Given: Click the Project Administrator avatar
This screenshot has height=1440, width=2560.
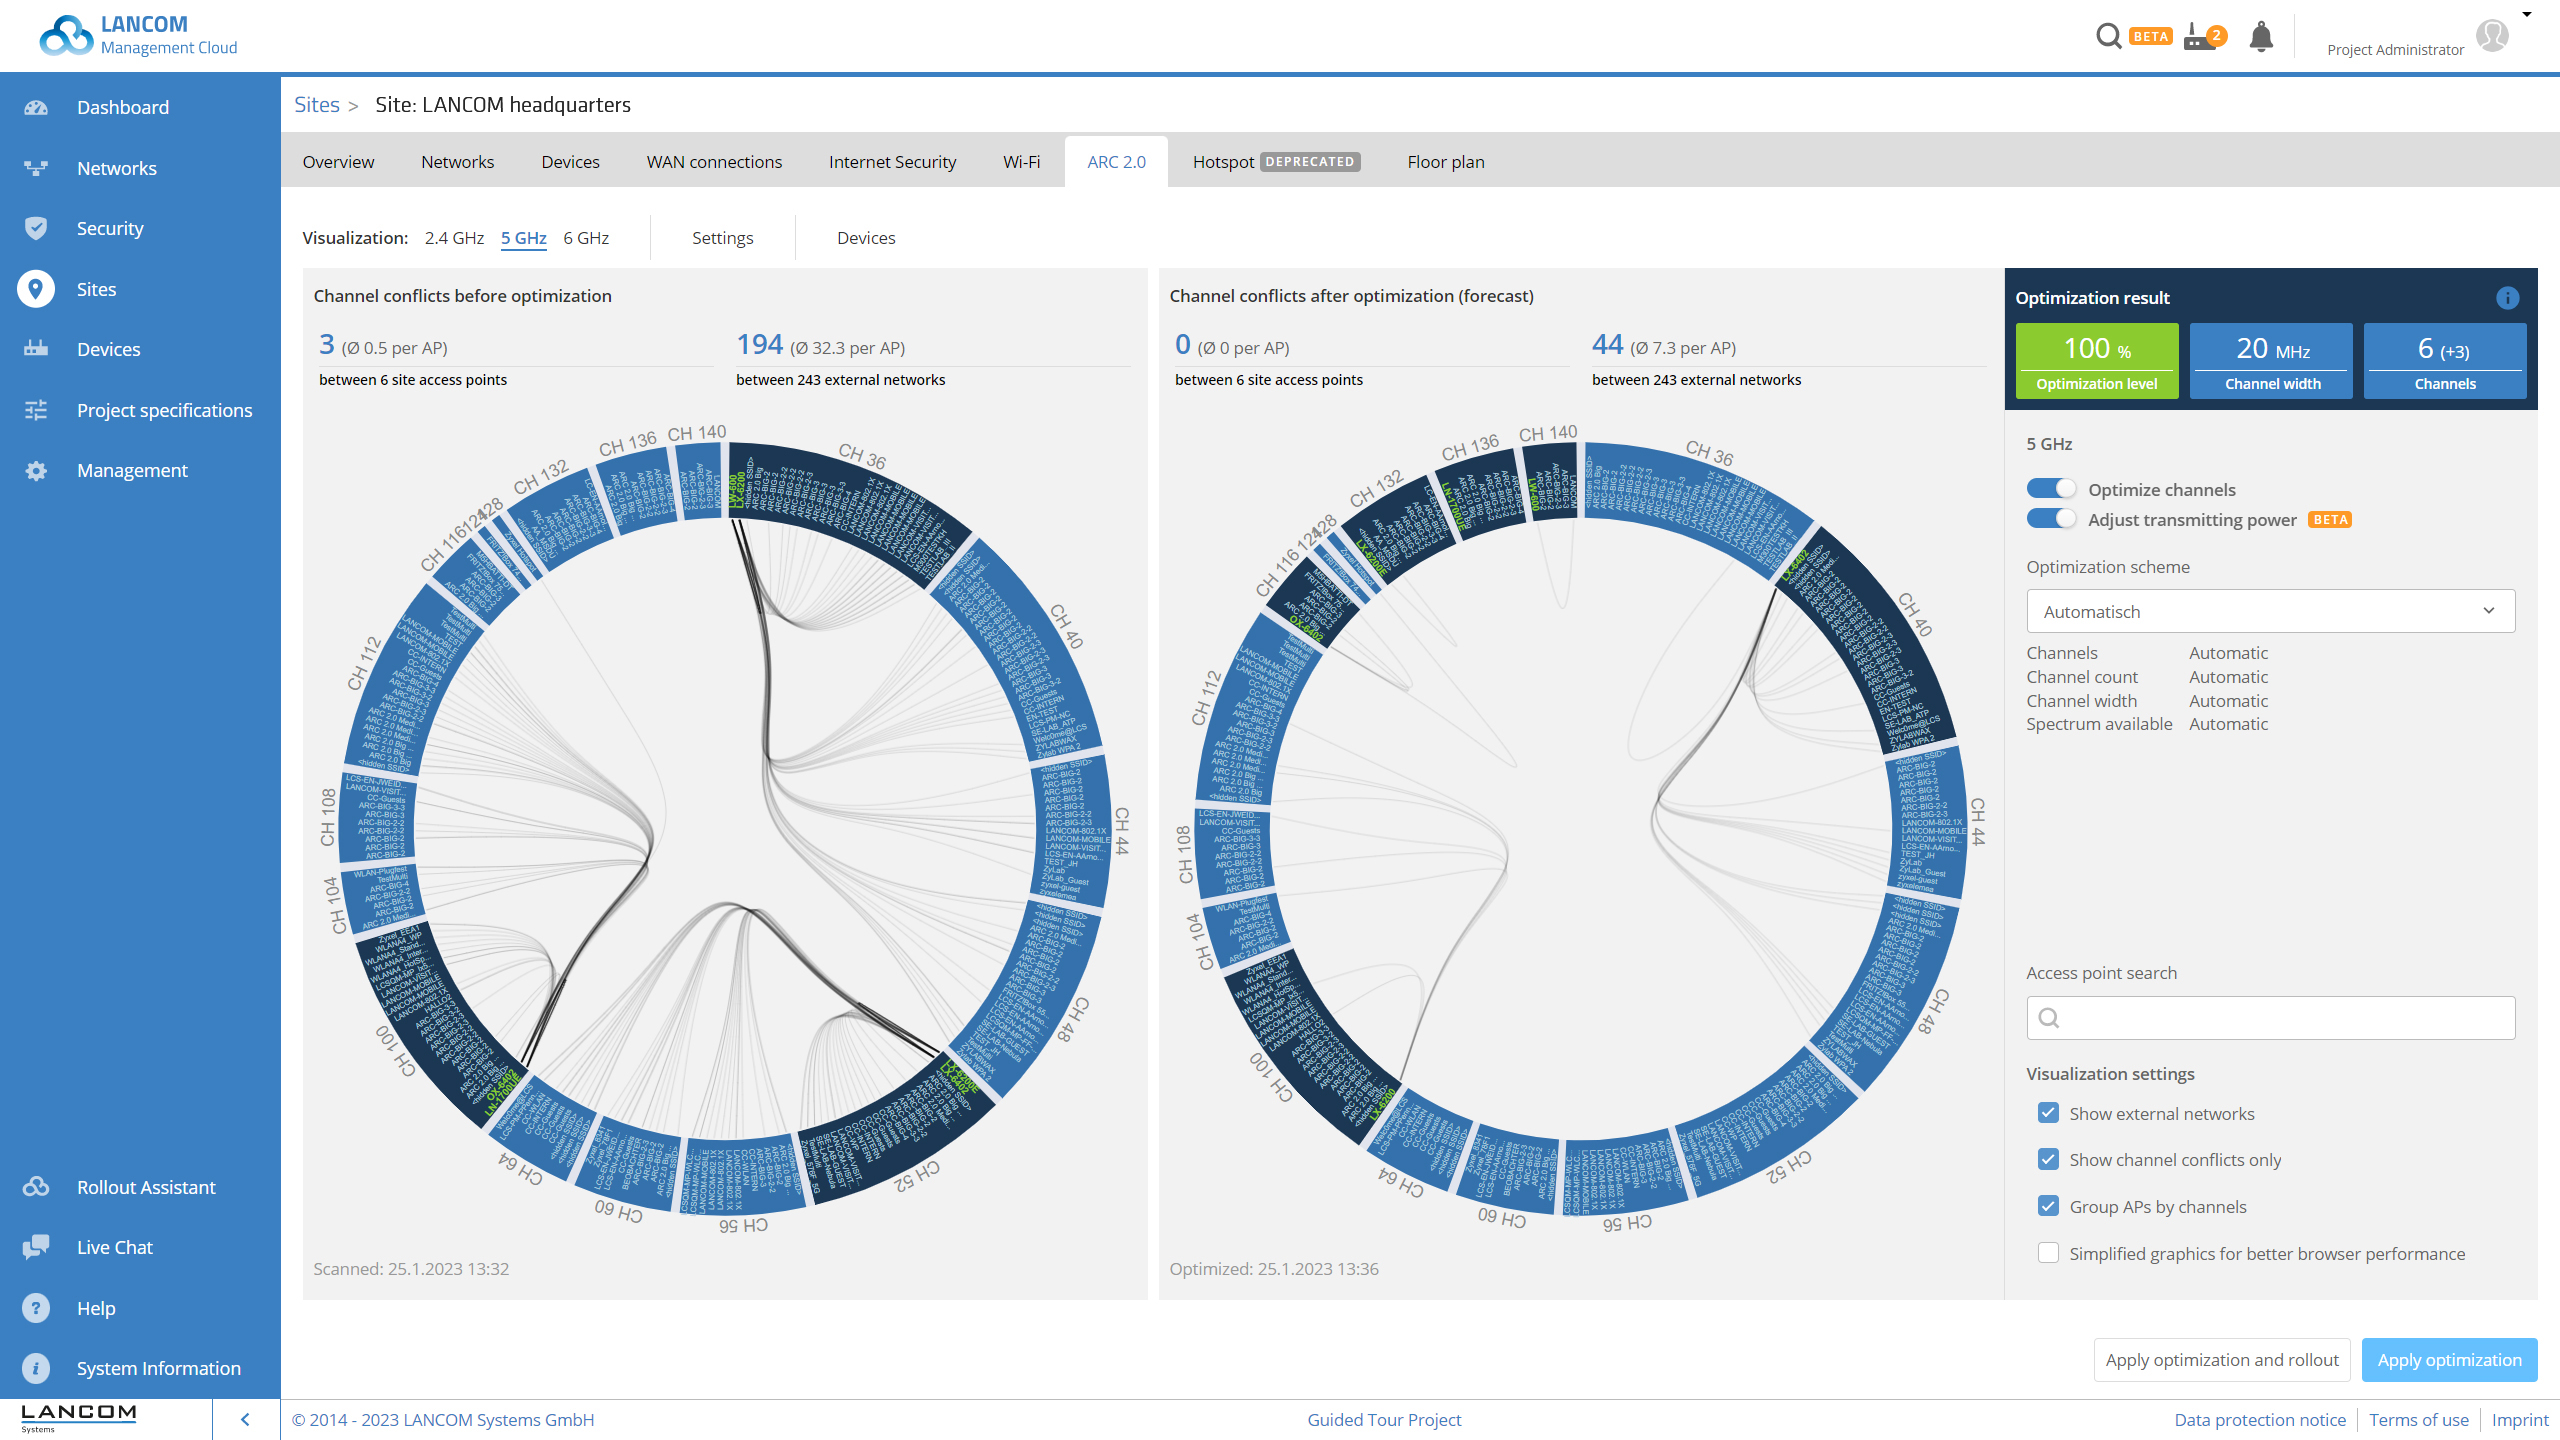Looking at the screenshot, I should coord(2492,36).
